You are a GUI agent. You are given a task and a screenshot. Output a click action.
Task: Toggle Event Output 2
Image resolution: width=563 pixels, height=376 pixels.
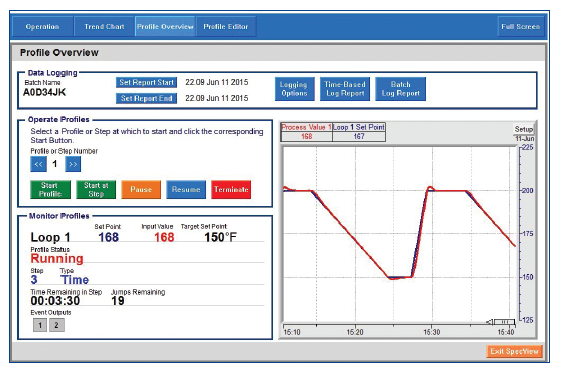[x=57, y=325]
